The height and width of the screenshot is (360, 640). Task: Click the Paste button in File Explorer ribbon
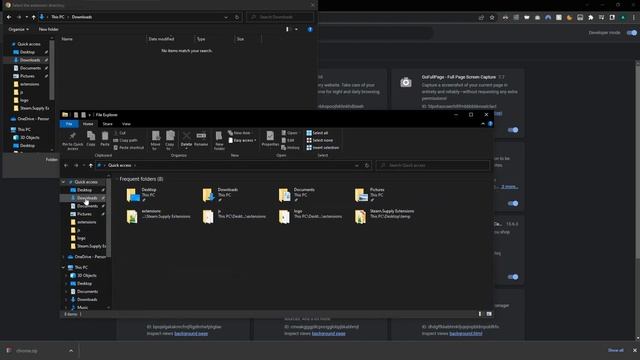tap(105, 139)
